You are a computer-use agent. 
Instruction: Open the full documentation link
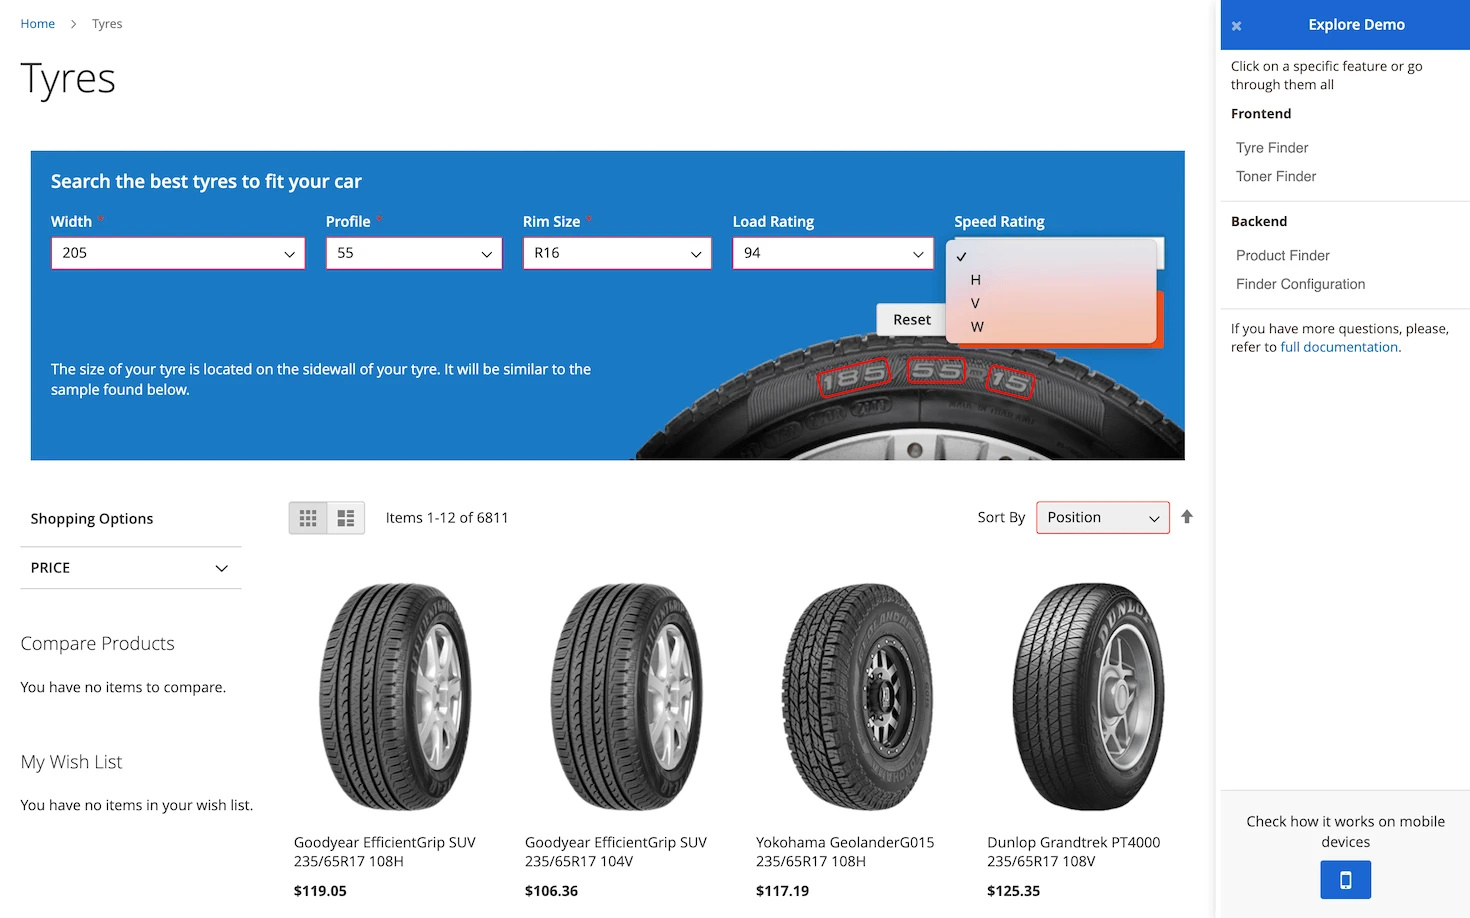[1339, 347]
